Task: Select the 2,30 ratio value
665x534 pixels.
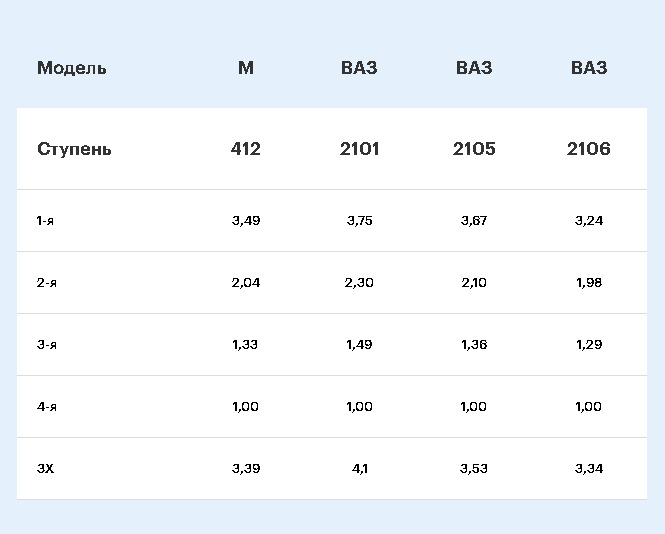Action: pyautogui.click(x=359, y=282)
